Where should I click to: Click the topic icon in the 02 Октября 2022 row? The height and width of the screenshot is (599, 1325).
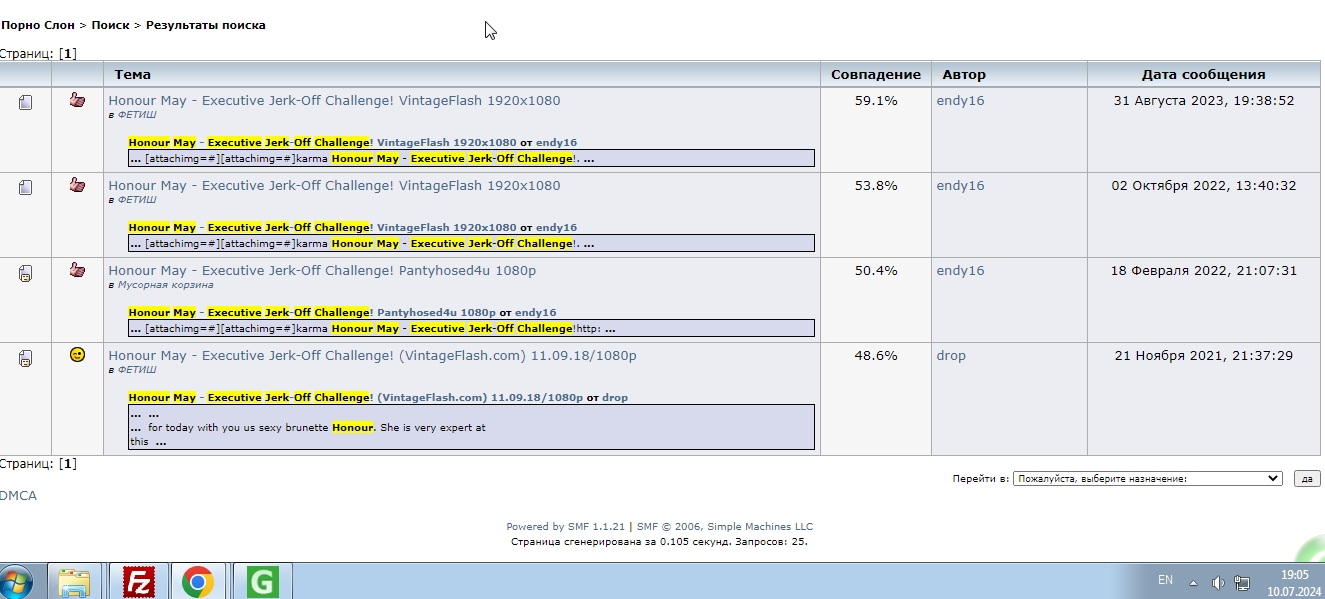(x=26, y=187)
